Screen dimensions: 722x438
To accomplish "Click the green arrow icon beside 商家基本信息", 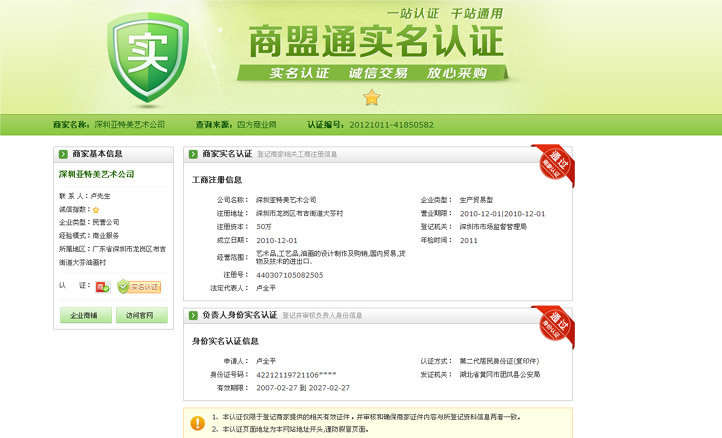I will [x=63, y=154].
